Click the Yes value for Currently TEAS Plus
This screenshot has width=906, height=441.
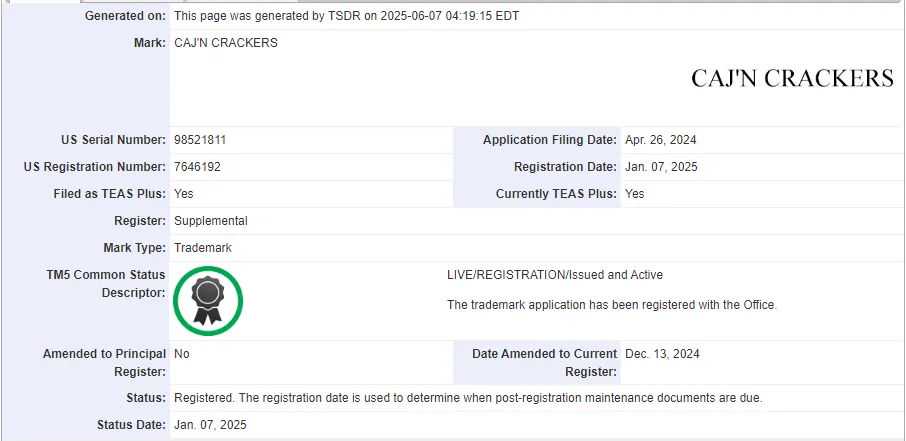tap(634, 194)
